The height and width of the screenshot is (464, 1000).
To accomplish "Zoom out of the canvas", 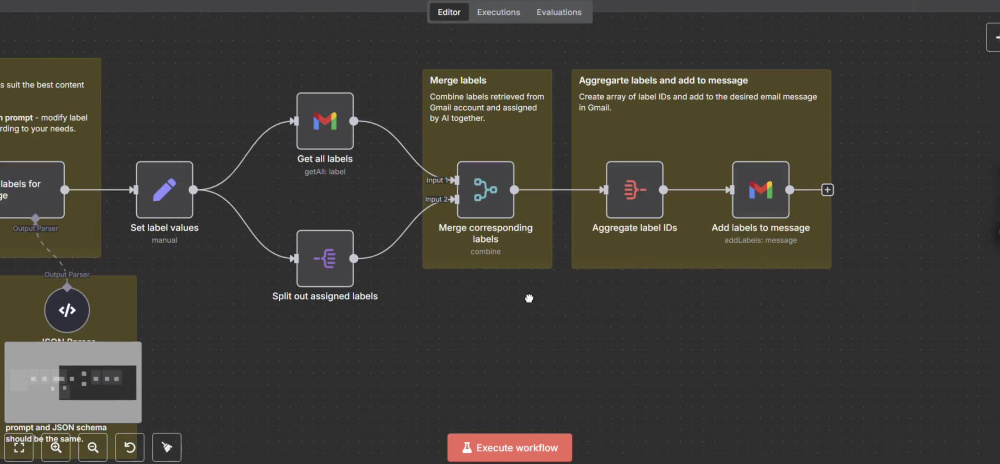I will (x=93, y=447).
